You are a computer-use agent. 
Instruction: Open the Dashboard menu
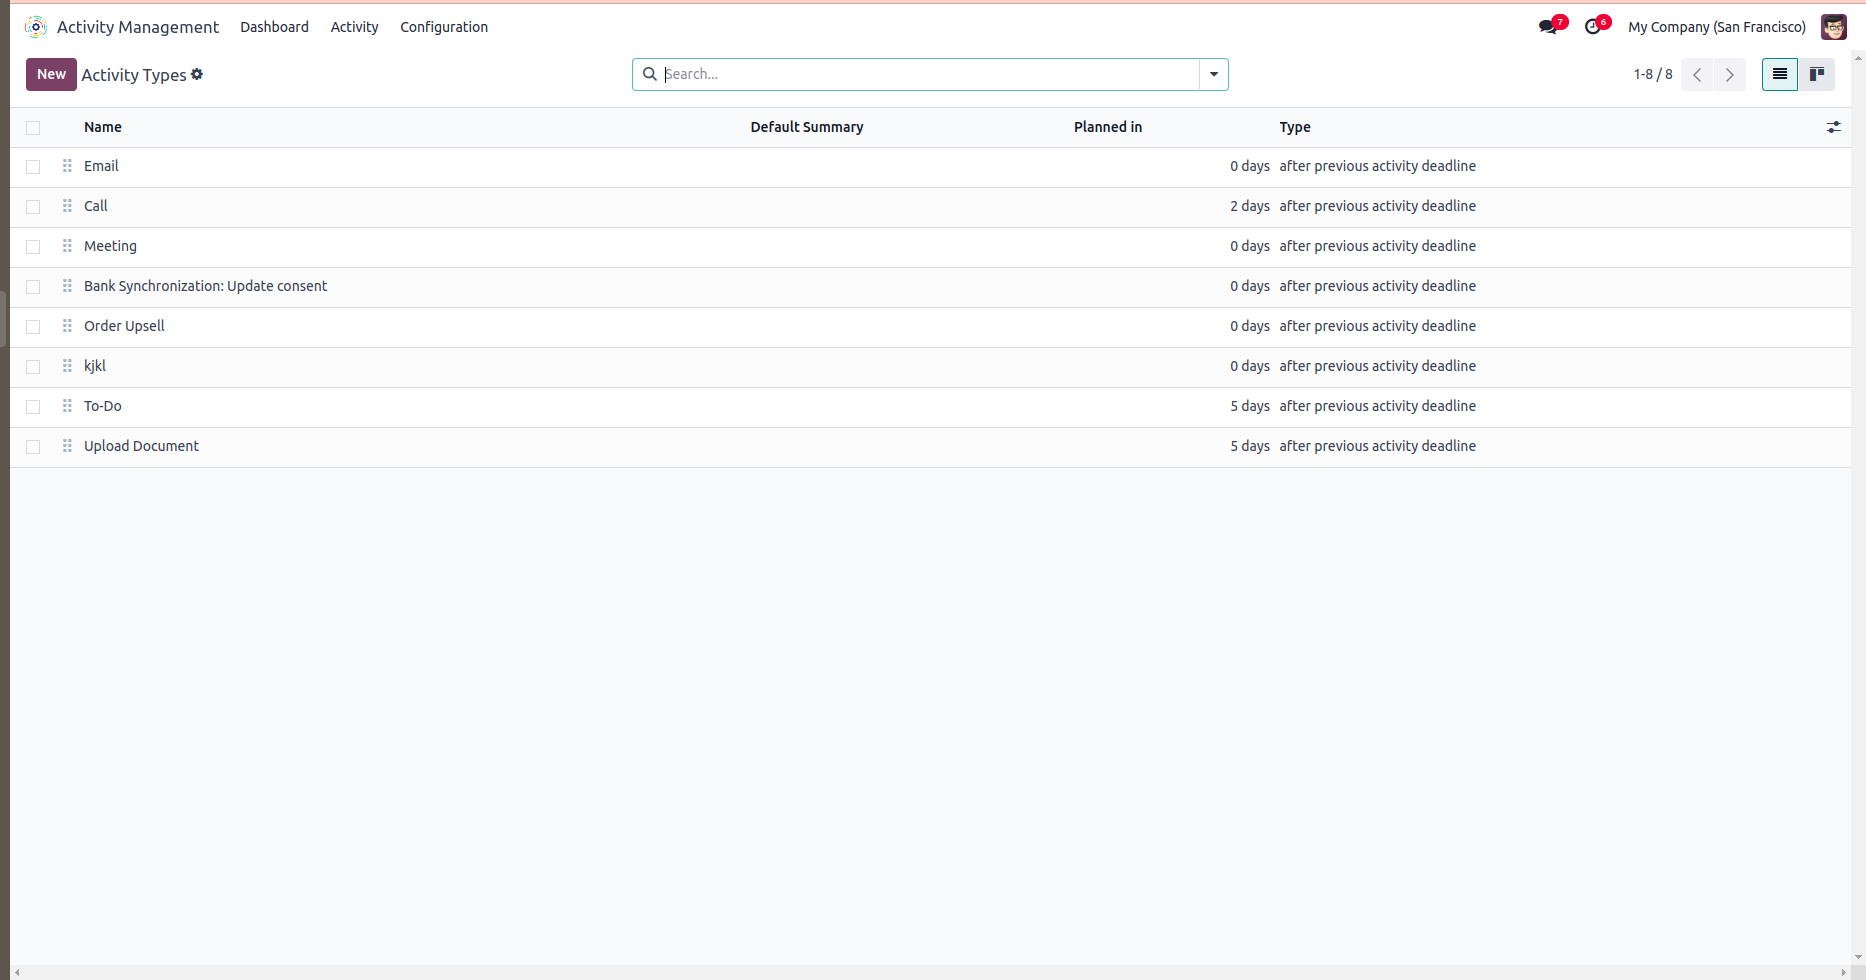274,27
